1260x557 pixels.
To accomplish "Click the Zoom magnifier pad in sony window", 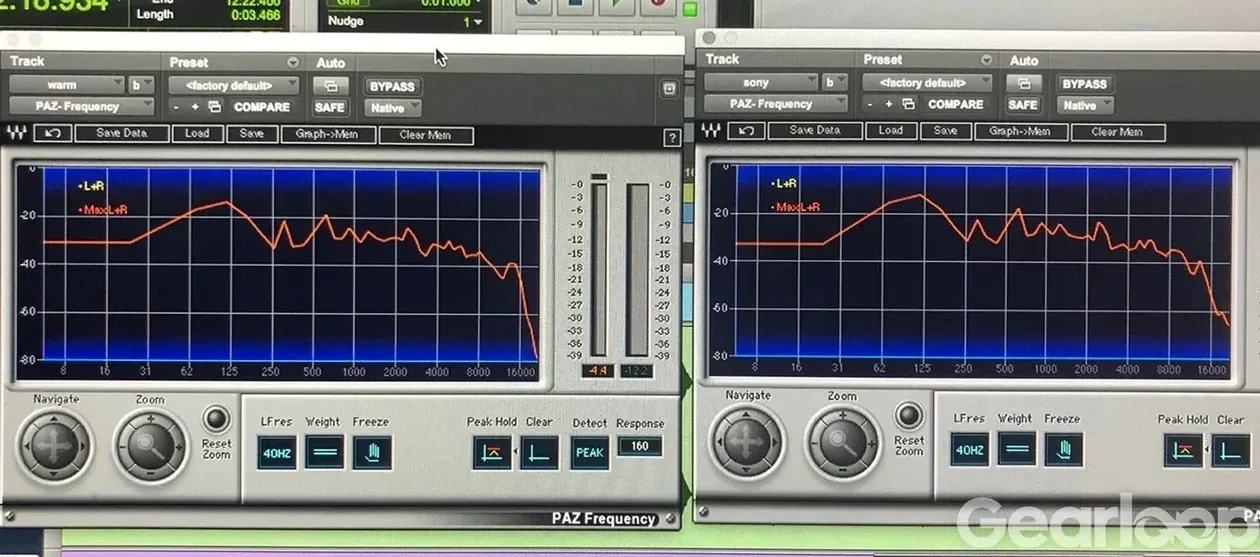I will (843, 442).
